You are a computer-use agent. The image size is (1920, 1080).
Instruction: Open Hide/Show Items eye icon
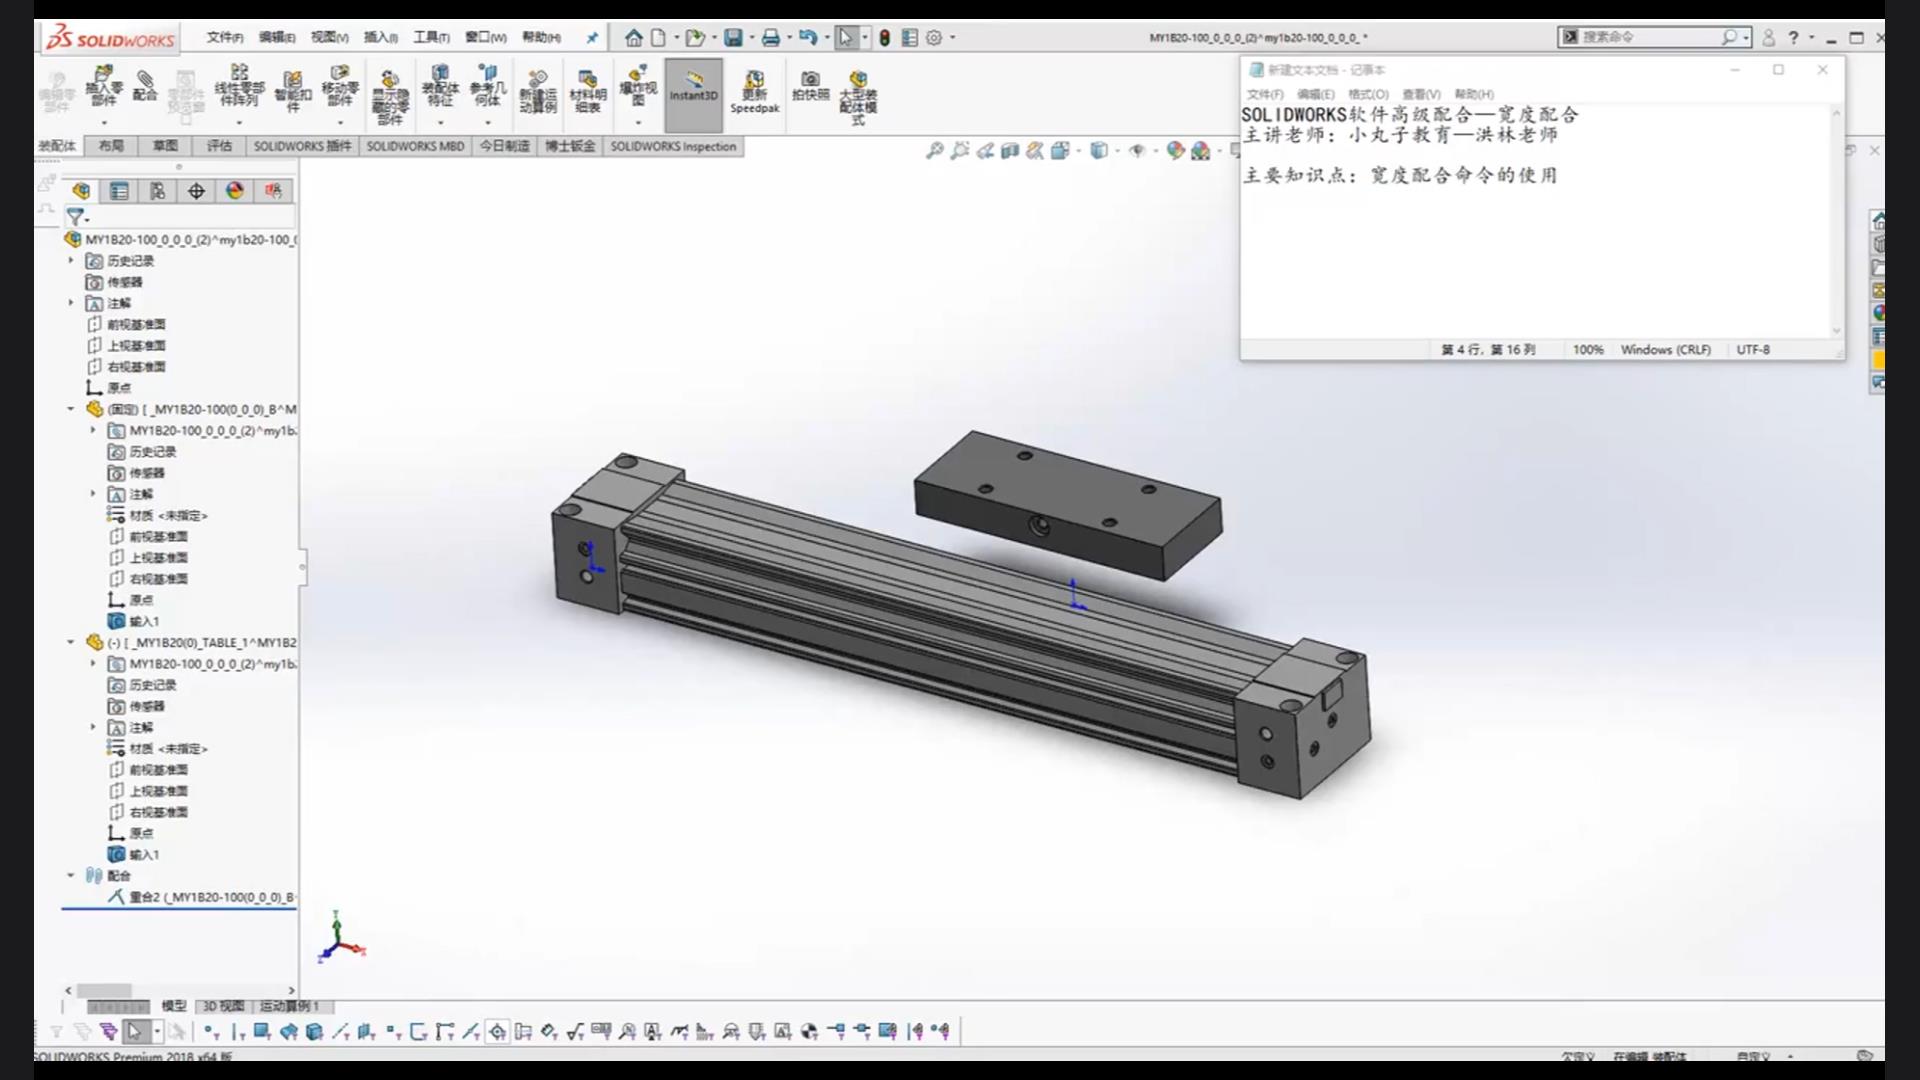pyautogui.click(x=1137, y=151)
